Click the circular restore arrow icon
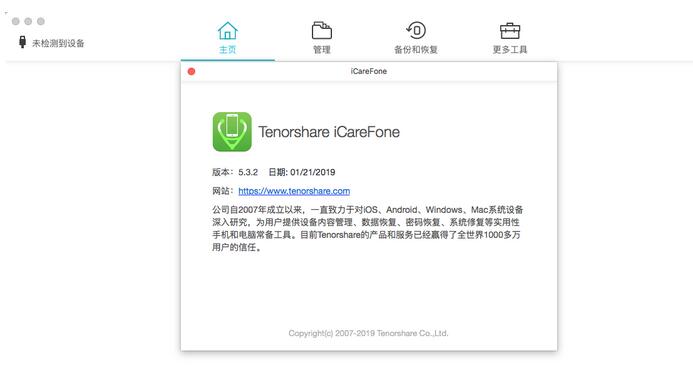Viewport: 693px width, 387px height. click(416, 30)
